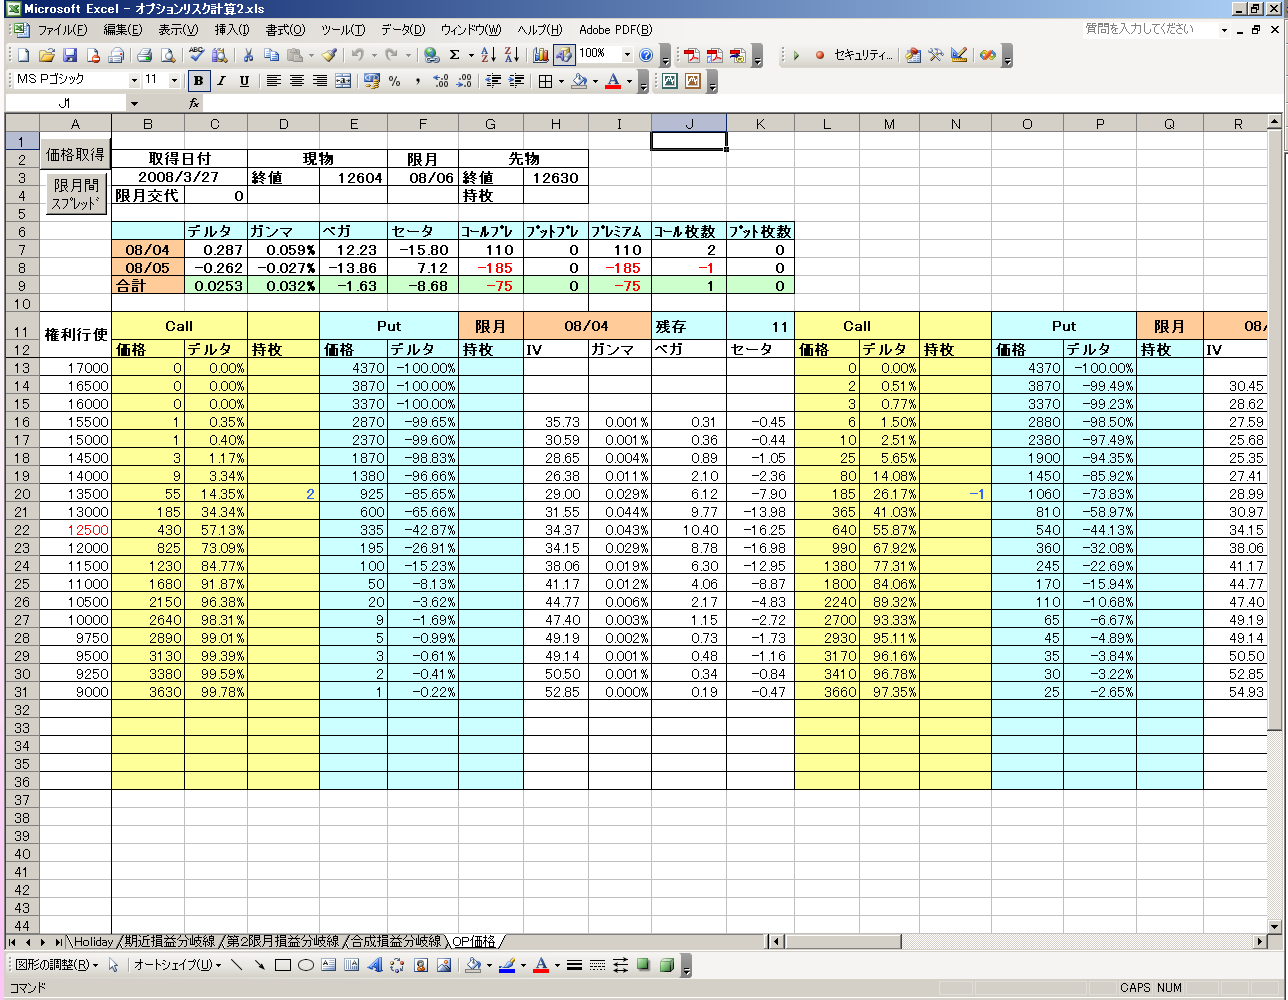Open the 挿入(I) menu

point(232,30)
